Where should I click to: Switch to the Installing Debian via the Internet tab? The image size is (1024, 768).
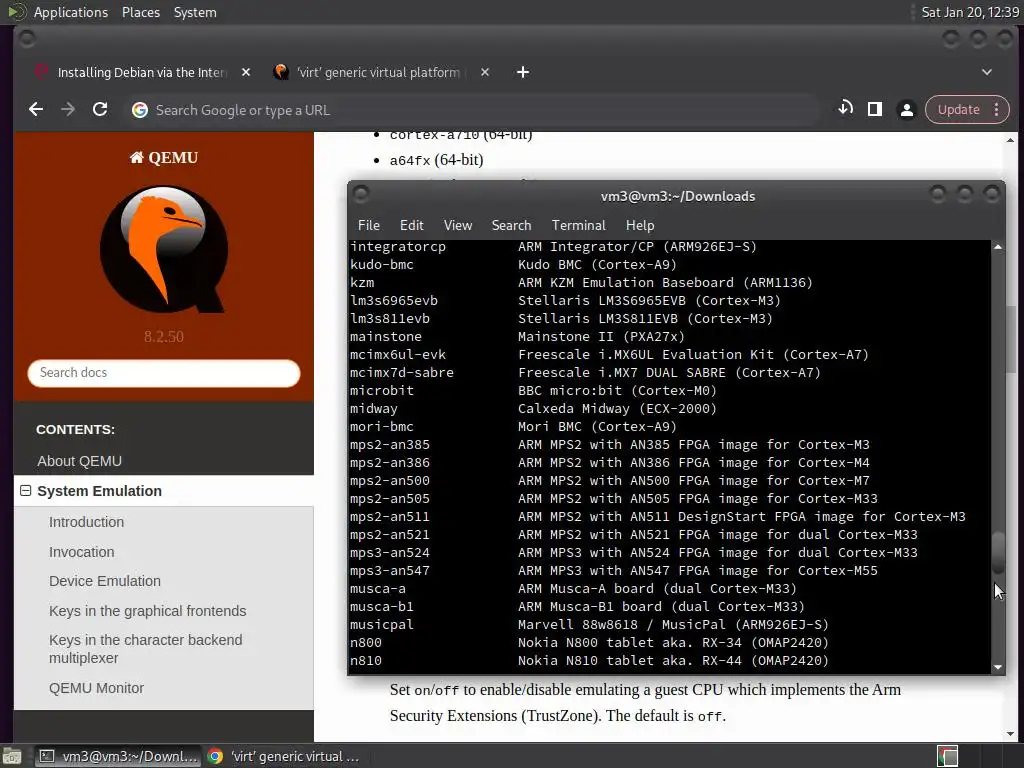(142, 72)
